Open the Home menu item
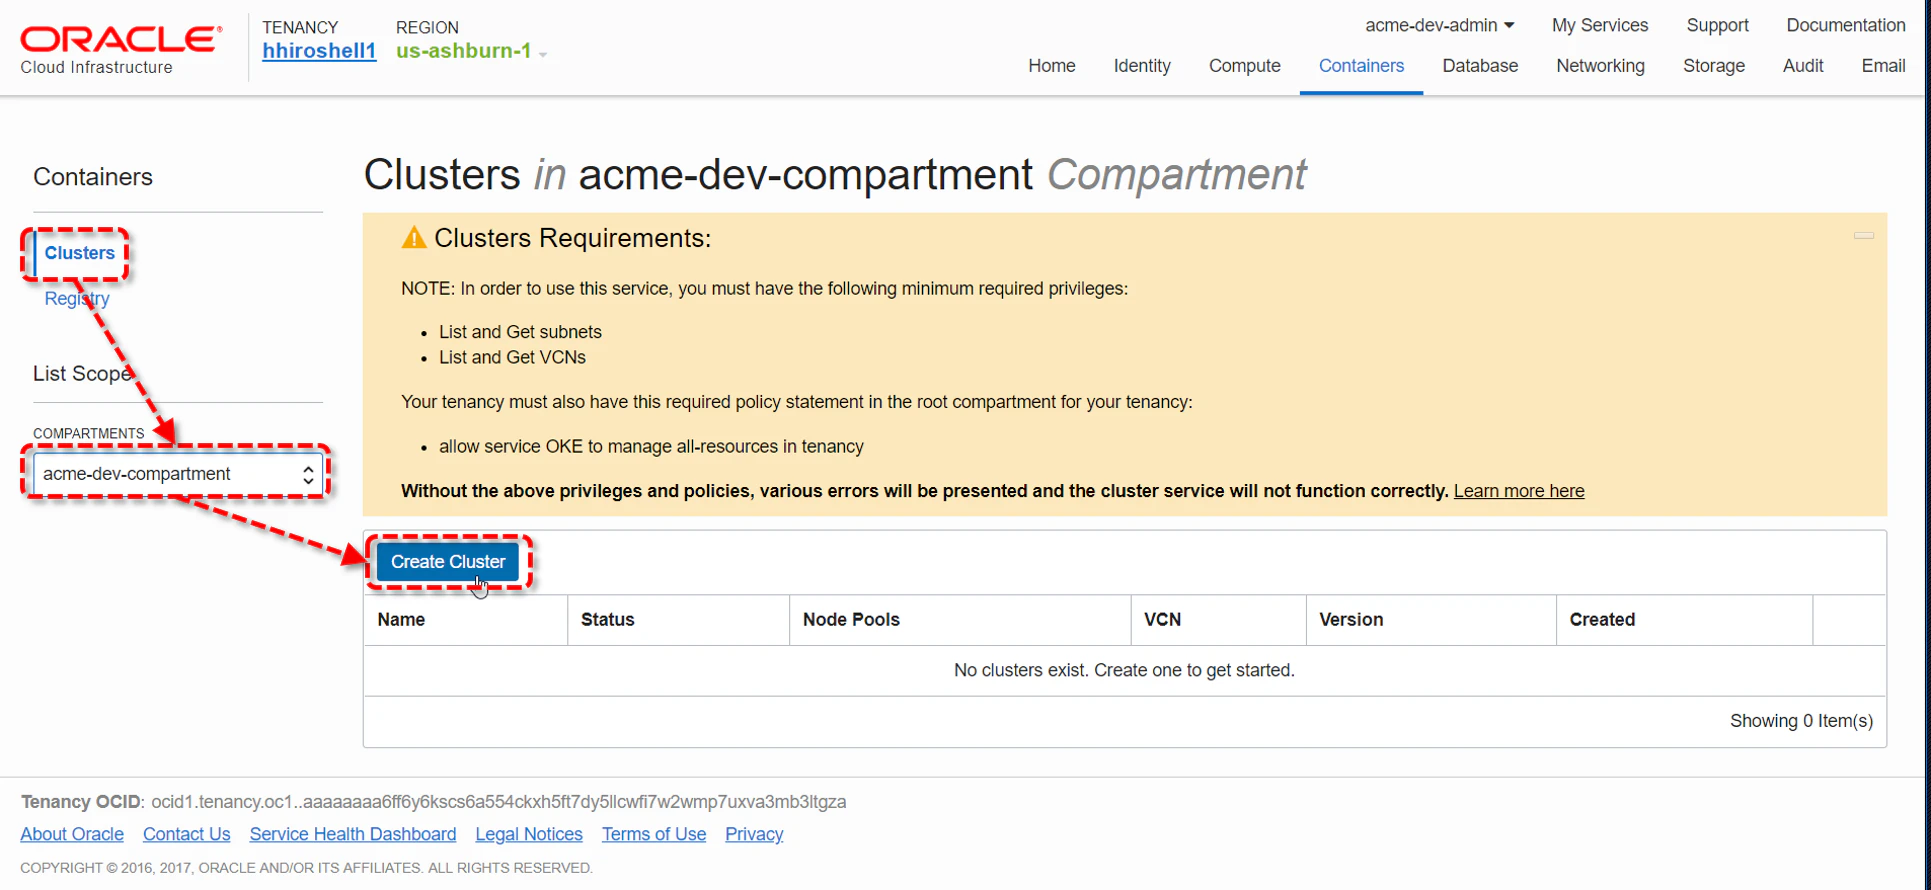This screenshot has height=890, width=1931. 1051,66
